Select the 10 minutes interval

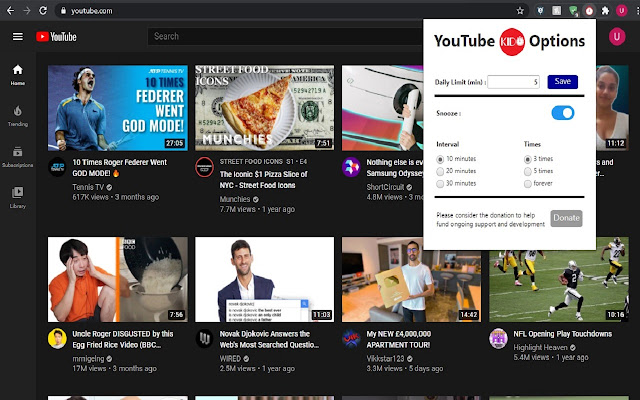coord(440,159)
